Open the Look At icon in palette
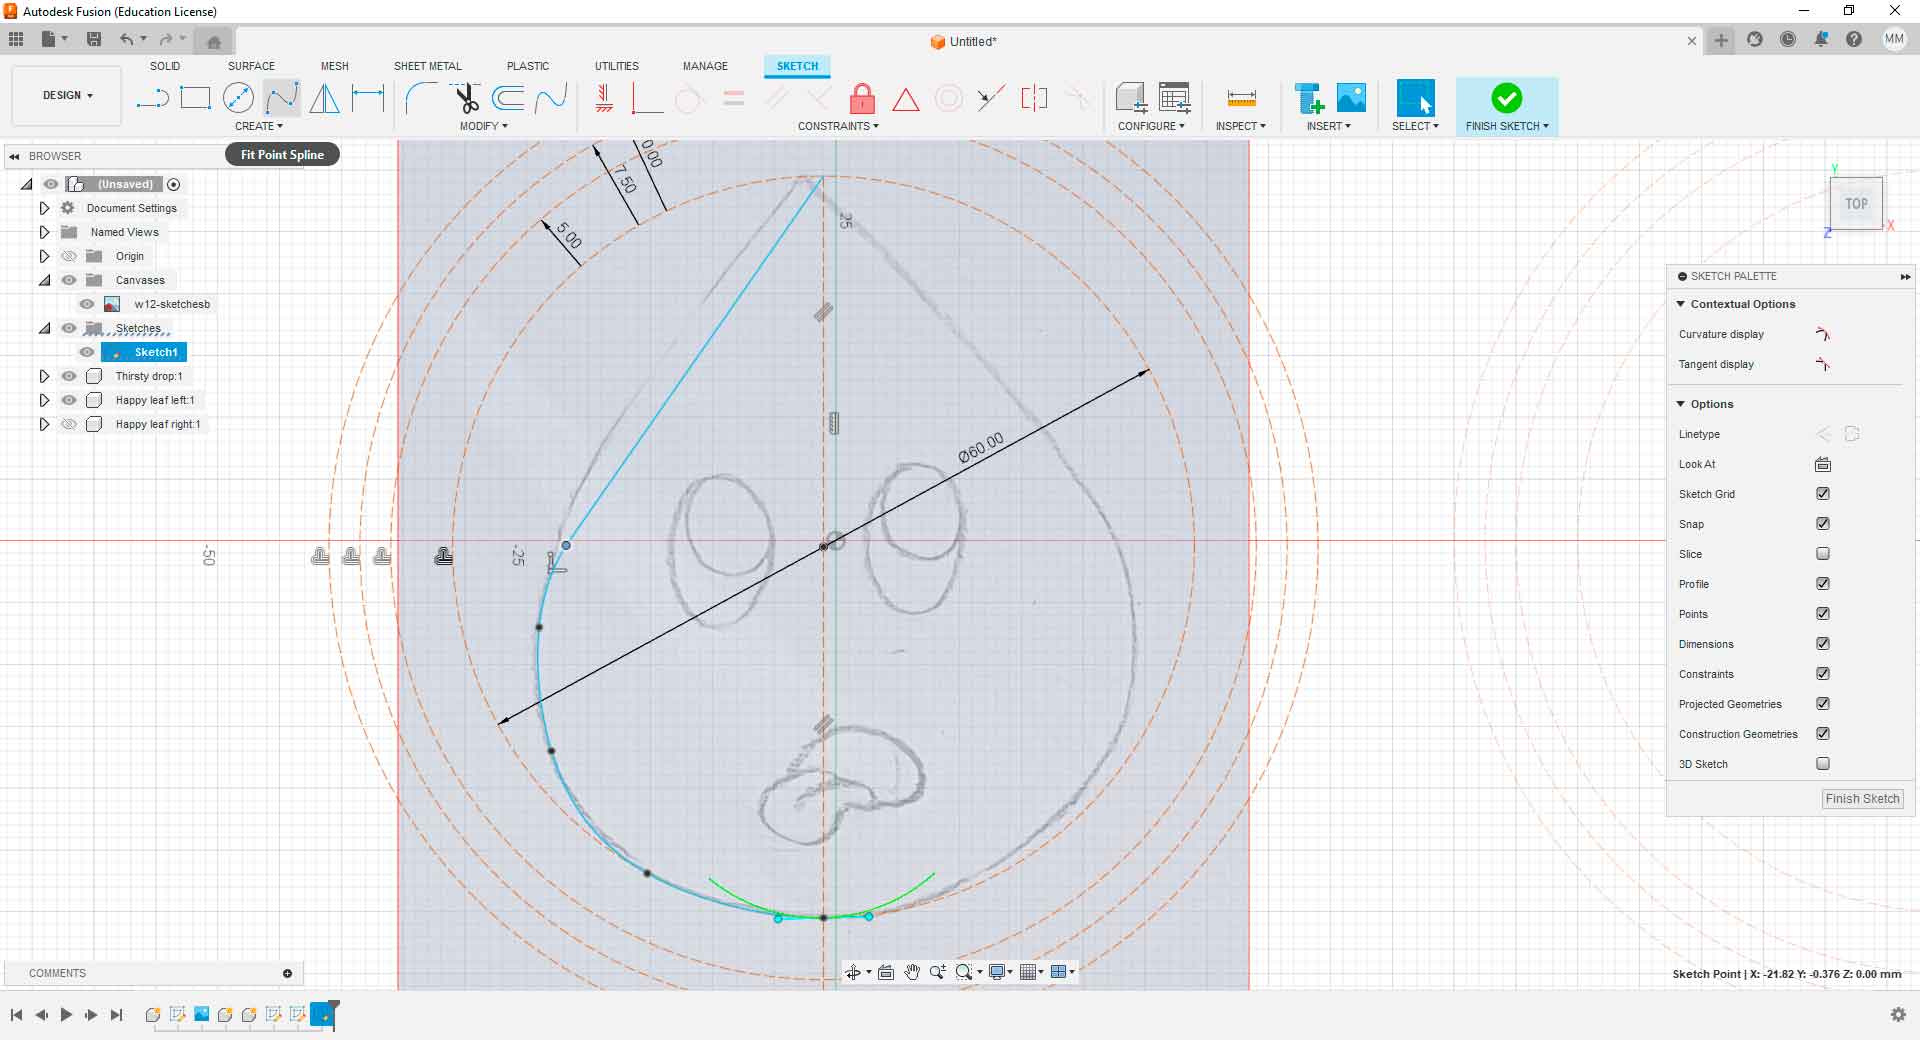The height and width of the screenshot is (1040, 1920). click(1823, 464)
